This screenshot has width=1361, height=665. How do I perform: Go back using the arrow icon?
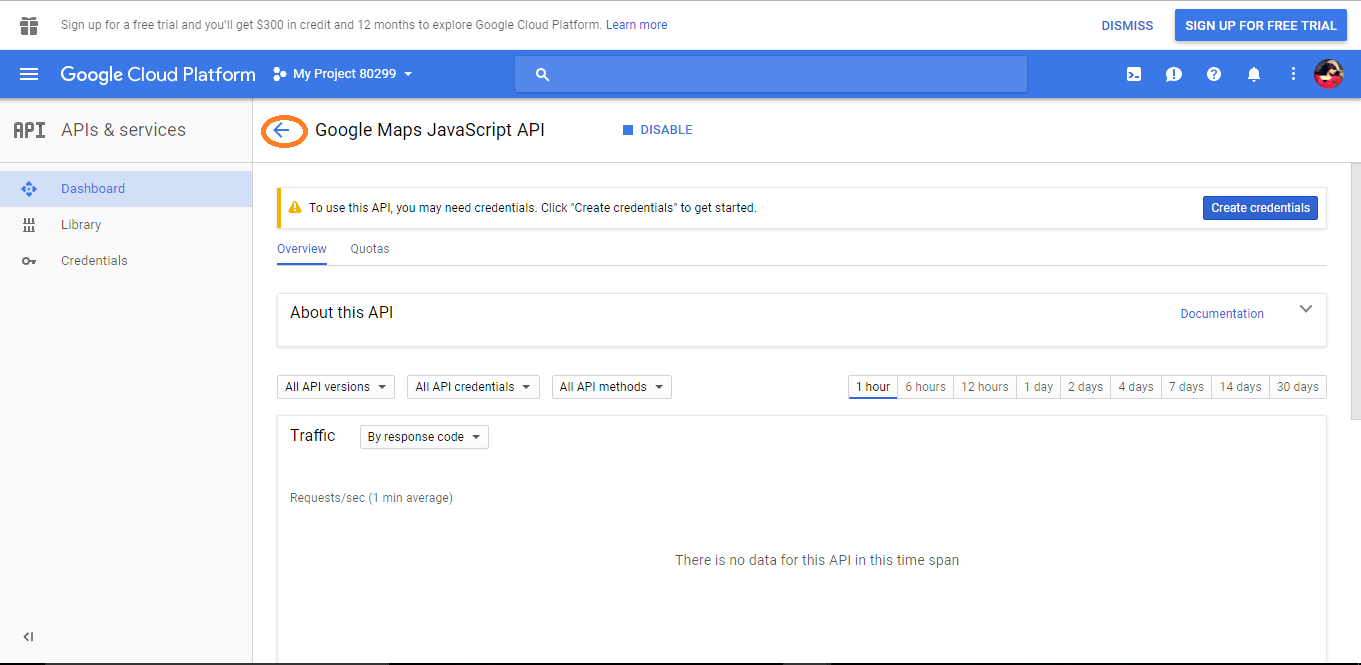[281, 130]
